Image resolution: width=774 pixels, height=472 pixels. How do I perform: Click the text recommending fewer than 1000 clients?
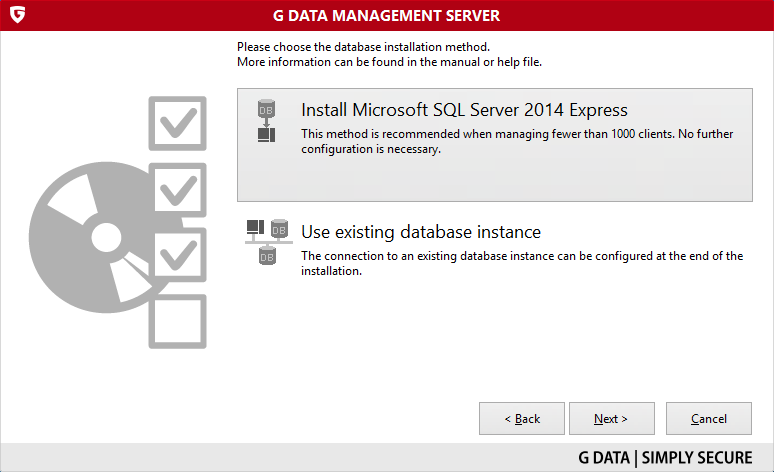(x=517, y=141)
